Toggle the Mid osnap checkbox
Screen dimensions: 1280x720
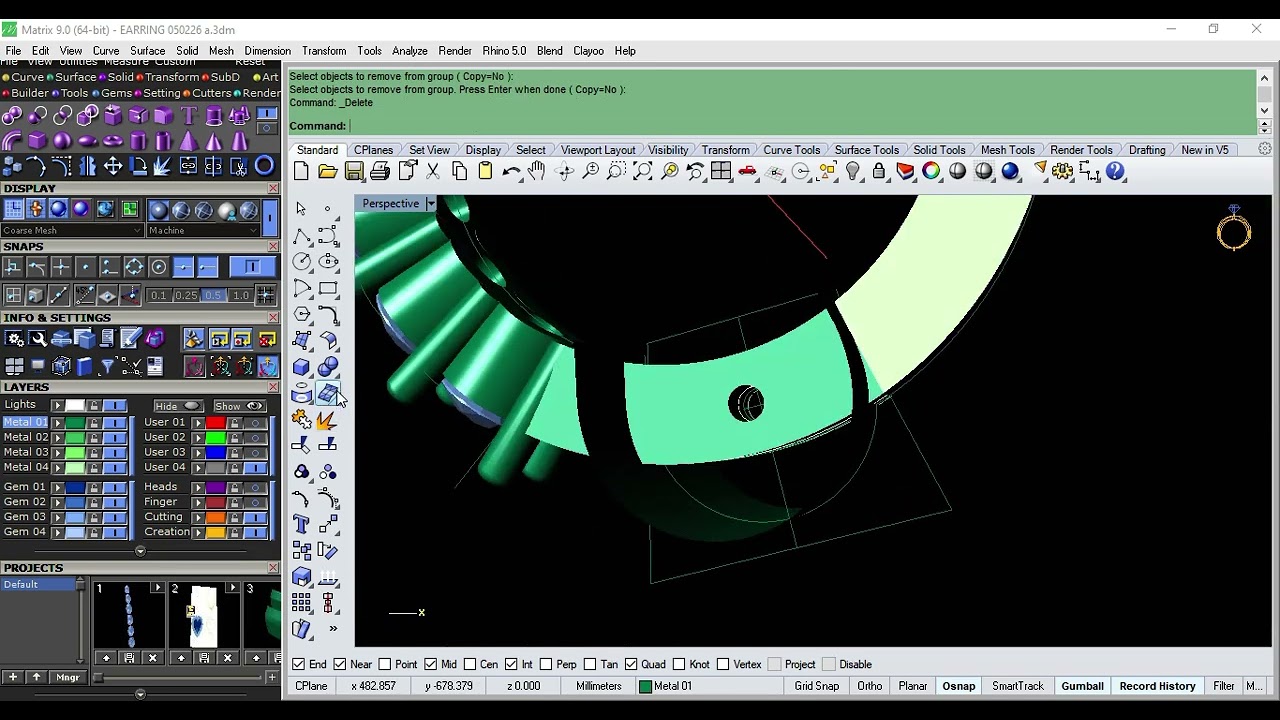430,664
